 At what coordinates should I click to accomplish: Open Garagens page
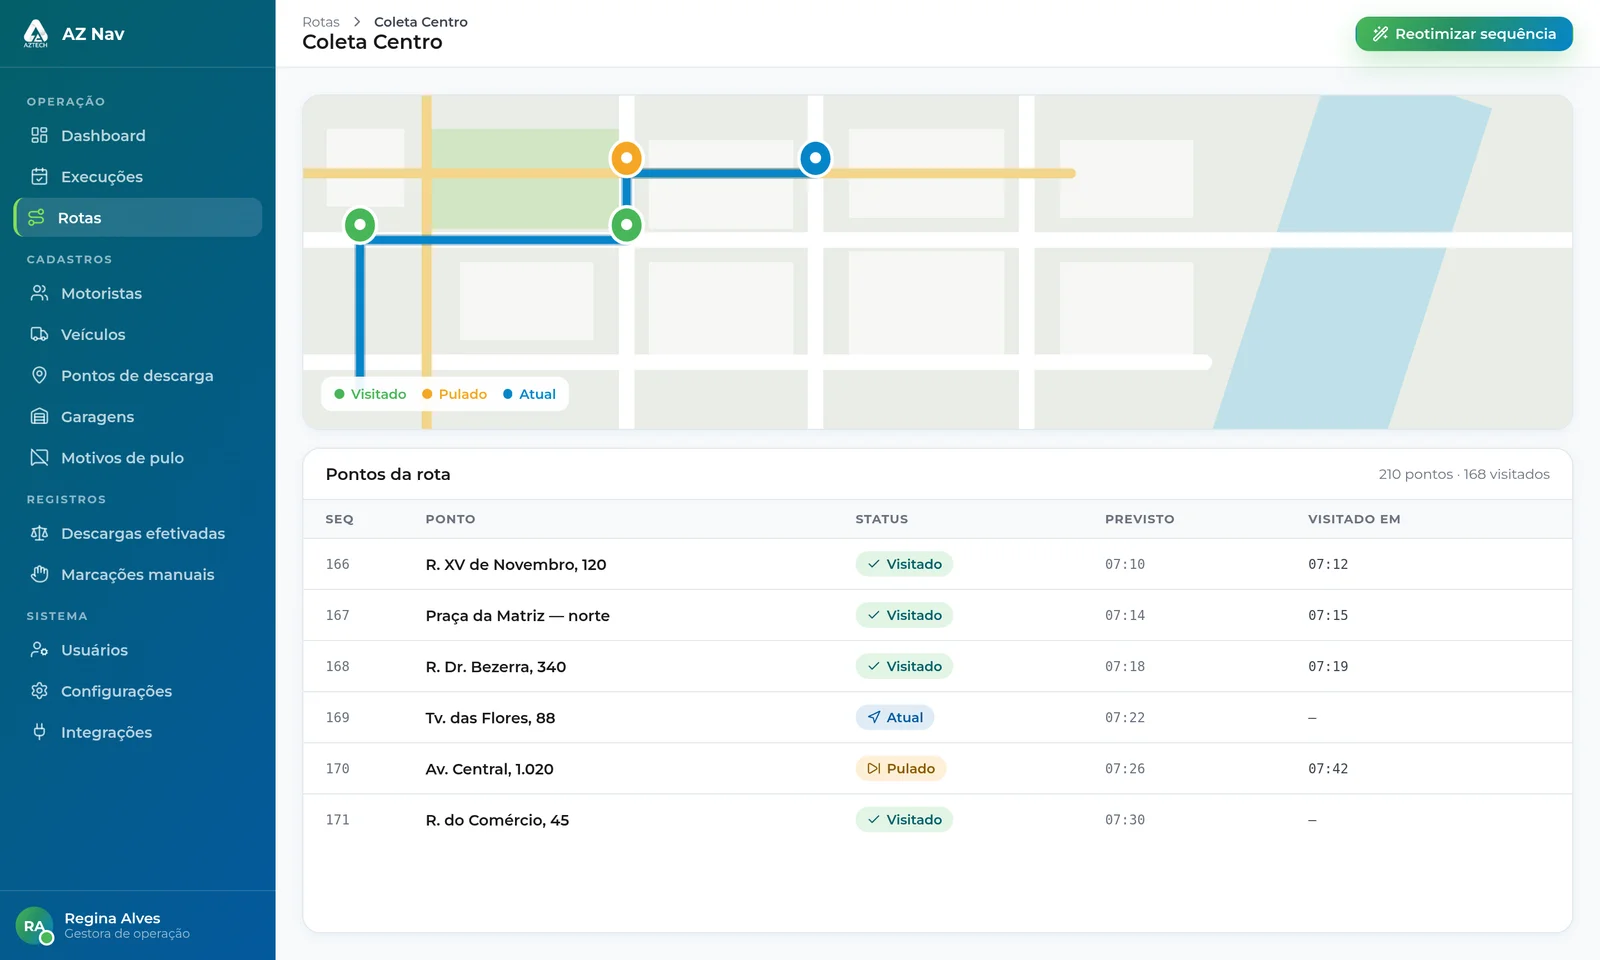(138, 416)
